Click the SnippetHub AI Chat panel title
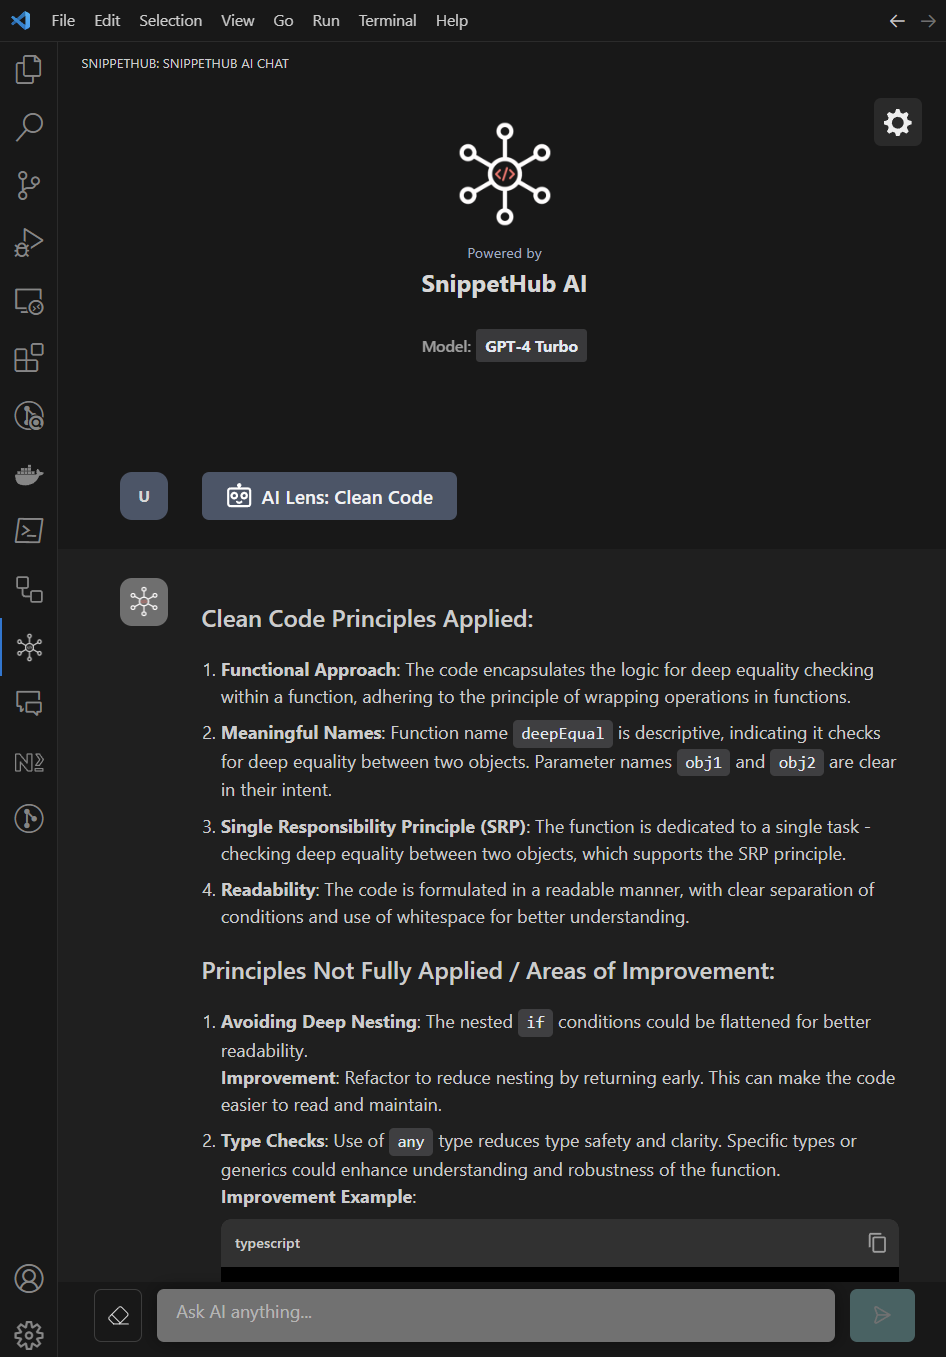 [185, 63]
